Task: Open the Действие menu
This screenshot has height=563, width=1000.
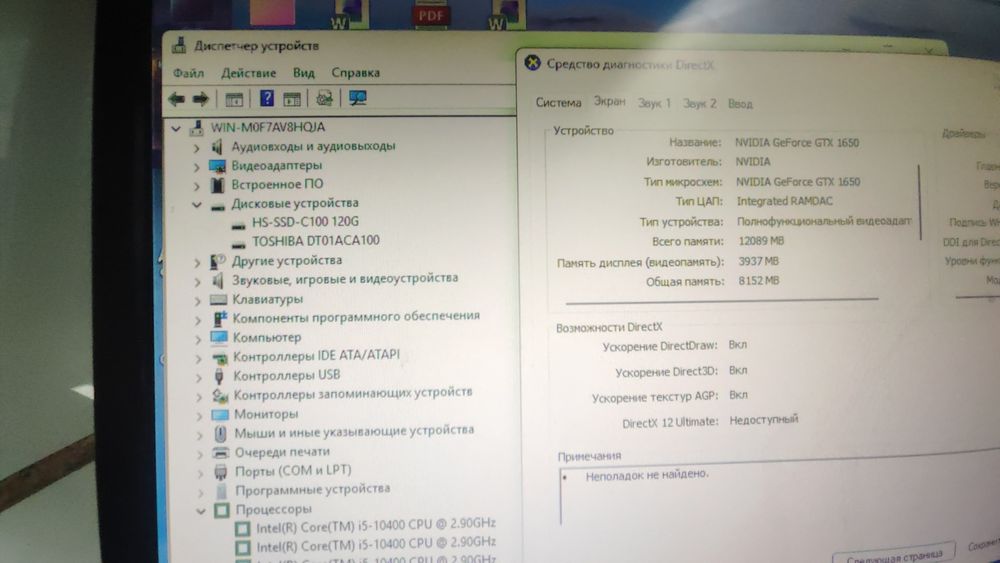Action: [x=249, y=73]
